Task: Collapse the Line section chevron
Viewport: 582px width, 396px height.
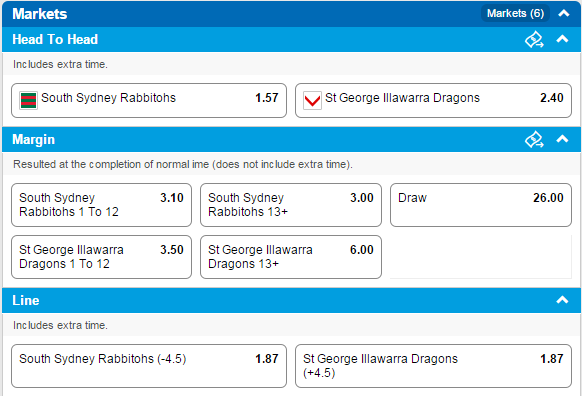Action: [x=562, y=300]
